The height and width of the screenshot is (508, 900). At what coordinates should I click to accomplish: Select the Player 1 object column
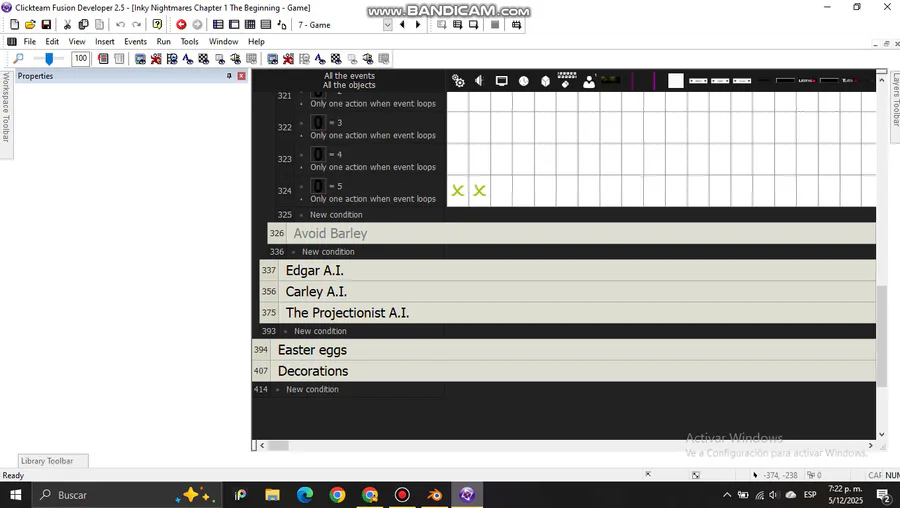coord(589,81)
